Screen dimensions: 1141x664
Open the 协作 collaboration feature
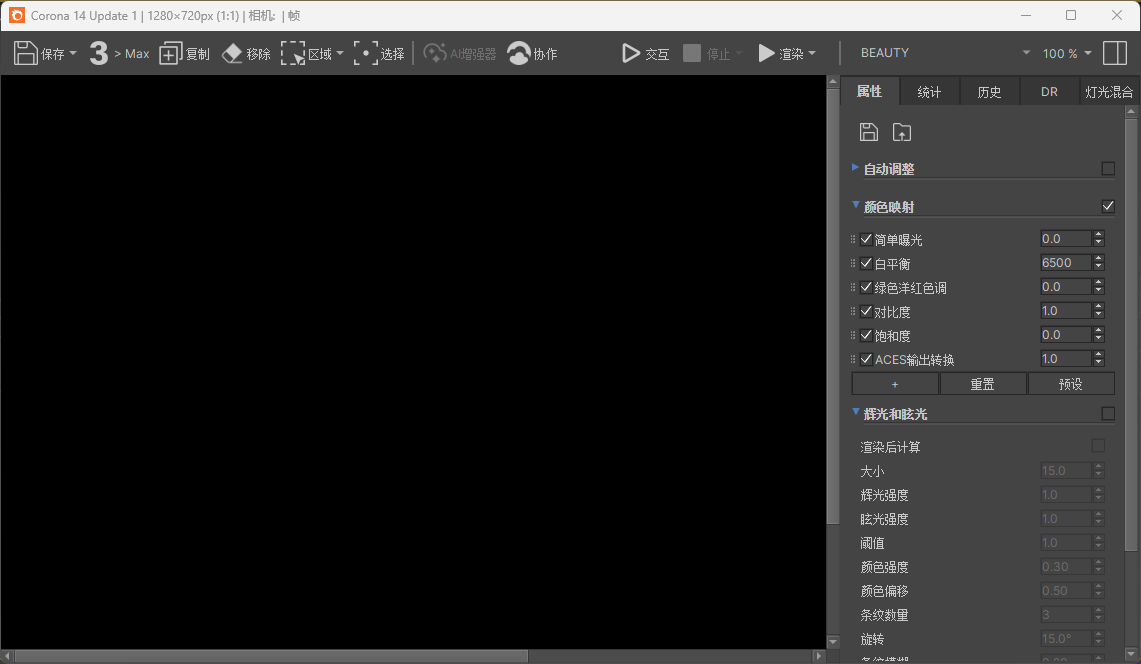click(519, 53)
